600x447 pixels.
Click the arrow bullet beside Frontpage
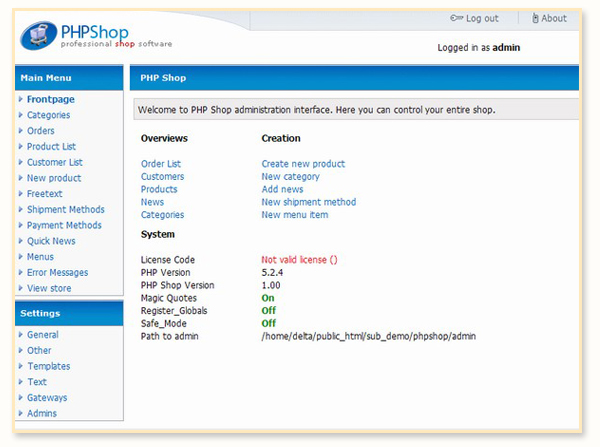pos(21,99)
